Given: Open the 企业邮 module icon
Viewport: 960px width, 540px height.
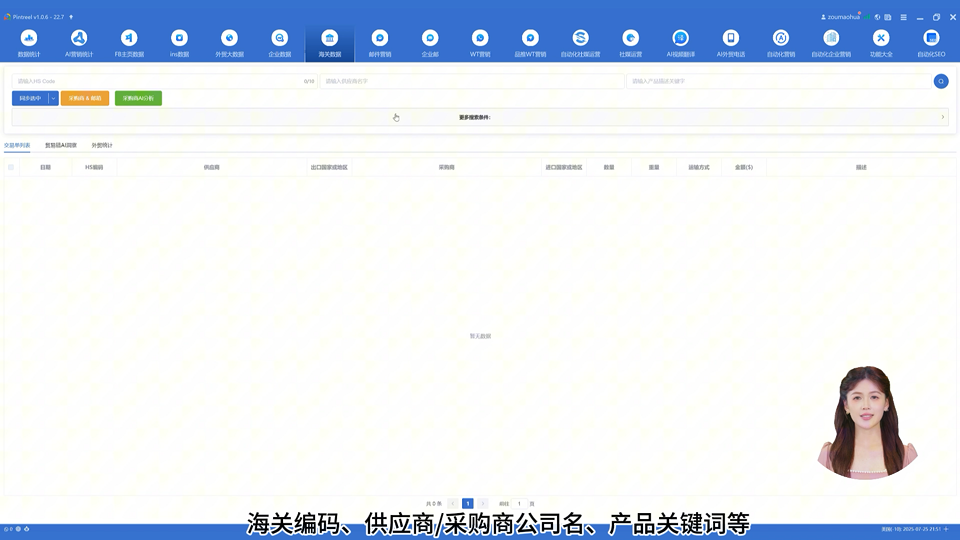Looking at the screenshot, I should coord(430,38).
